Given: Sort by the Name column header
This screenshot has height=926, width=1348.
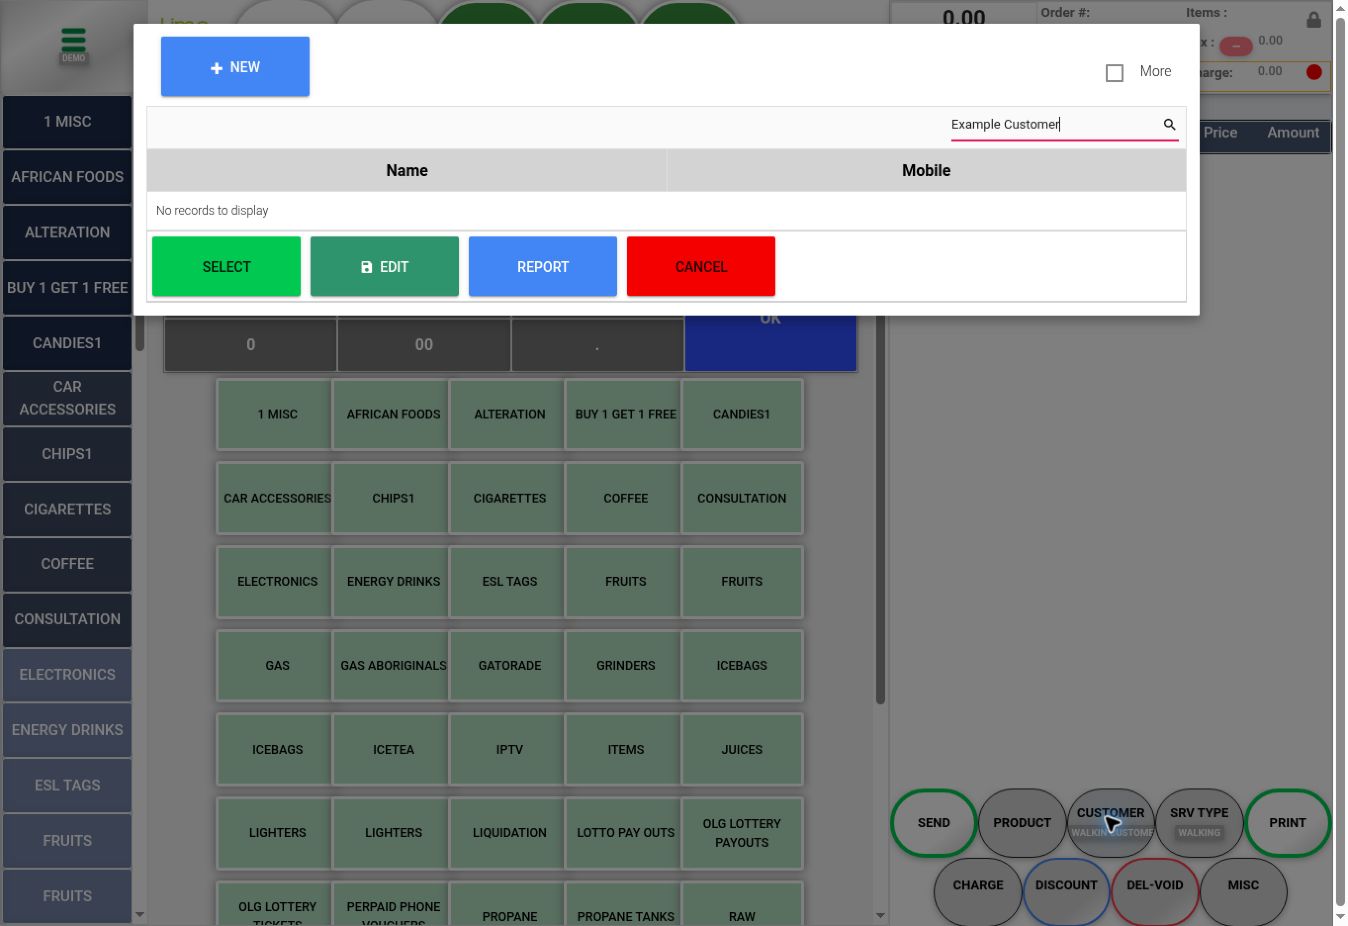Looking at the screenshot, I should pos(407,171).
